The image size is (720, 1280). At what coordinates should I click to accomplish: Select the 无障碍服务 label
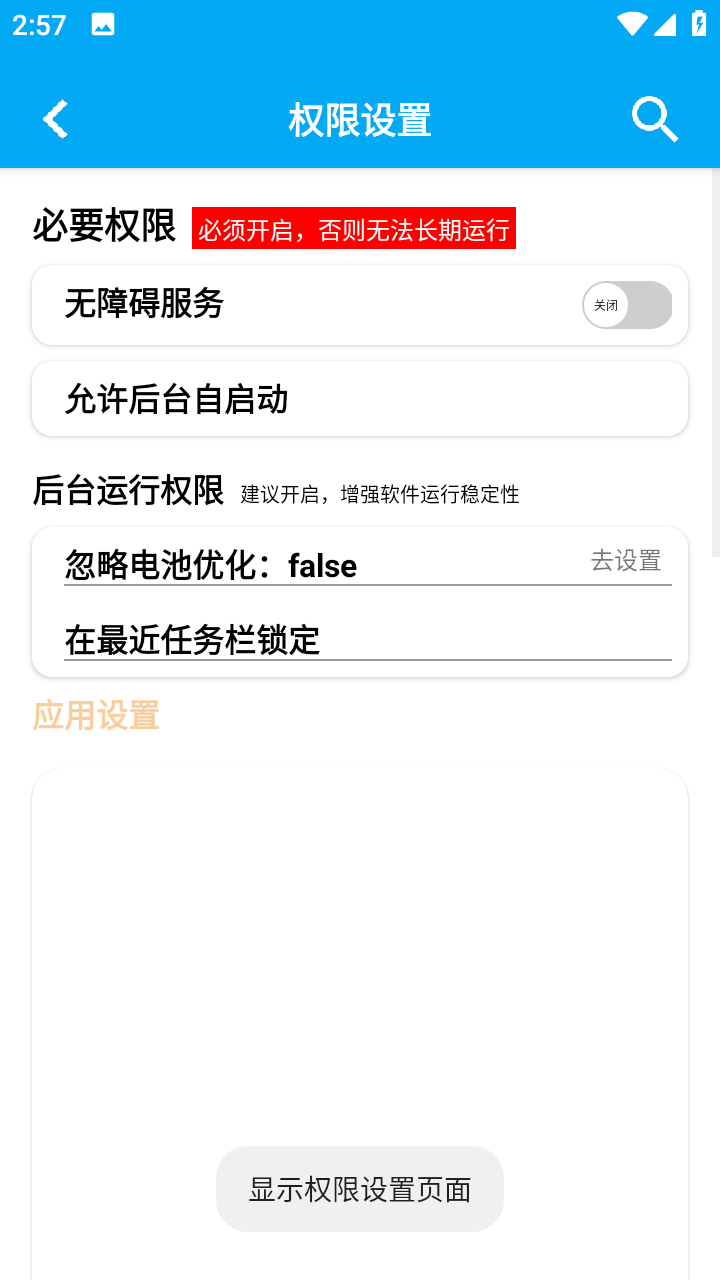(x=144, y=303)
